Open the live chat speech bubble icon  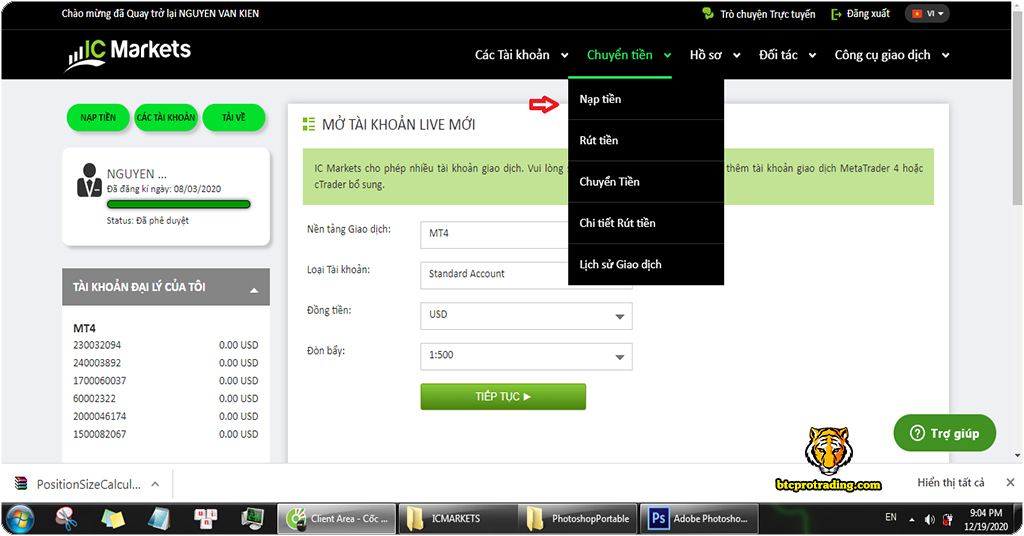click(x=708, y=14)
